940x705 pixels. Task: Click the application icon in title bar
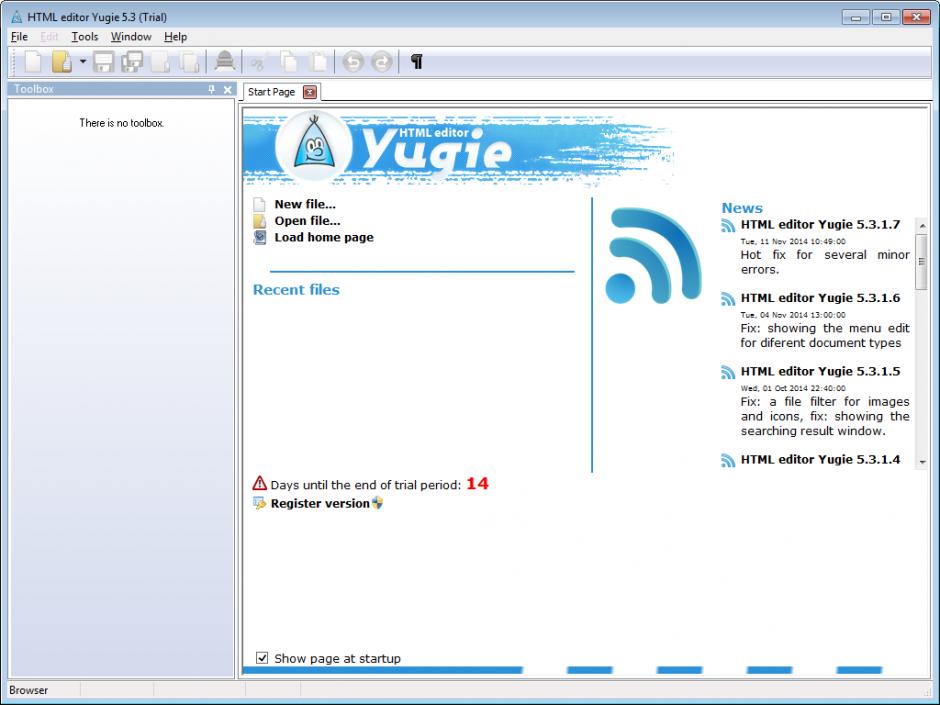(x=17, y=17)
